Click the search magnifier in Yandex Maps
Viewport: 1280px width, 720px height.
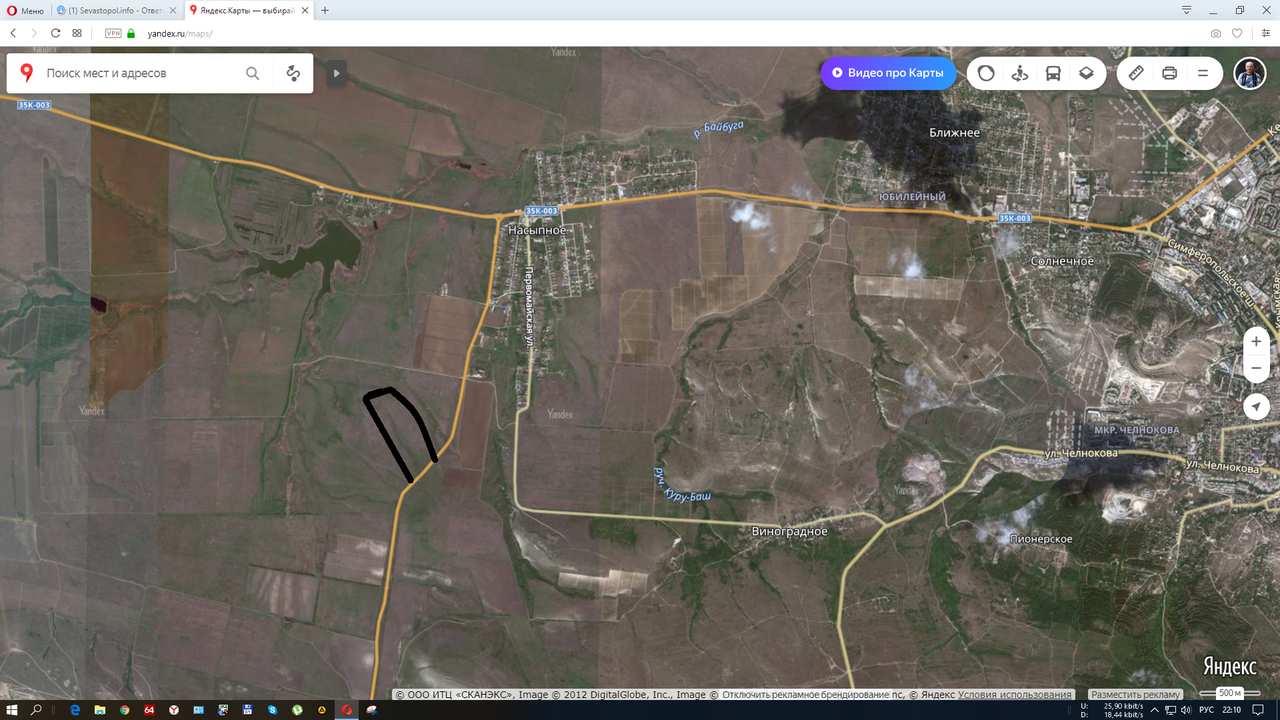click(253, 73)
